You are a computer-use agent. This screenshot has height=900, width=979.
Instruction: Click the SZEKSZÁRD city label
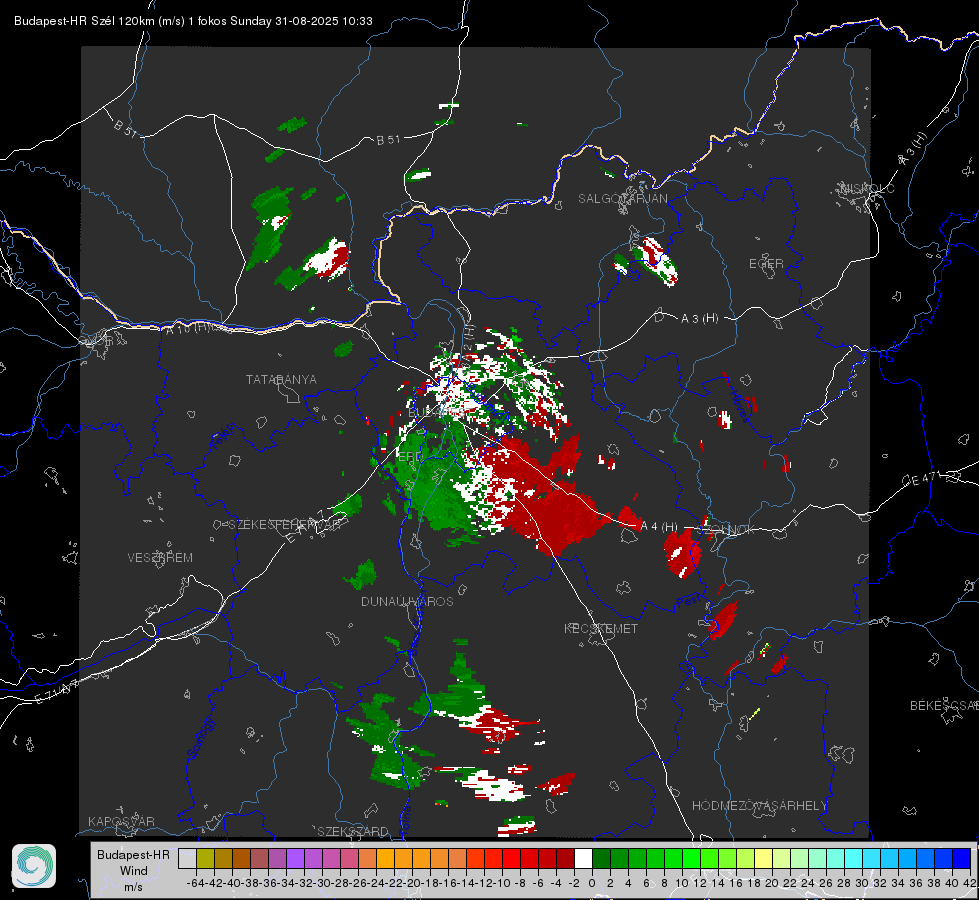pyautogui.click(x=353, y=831)
